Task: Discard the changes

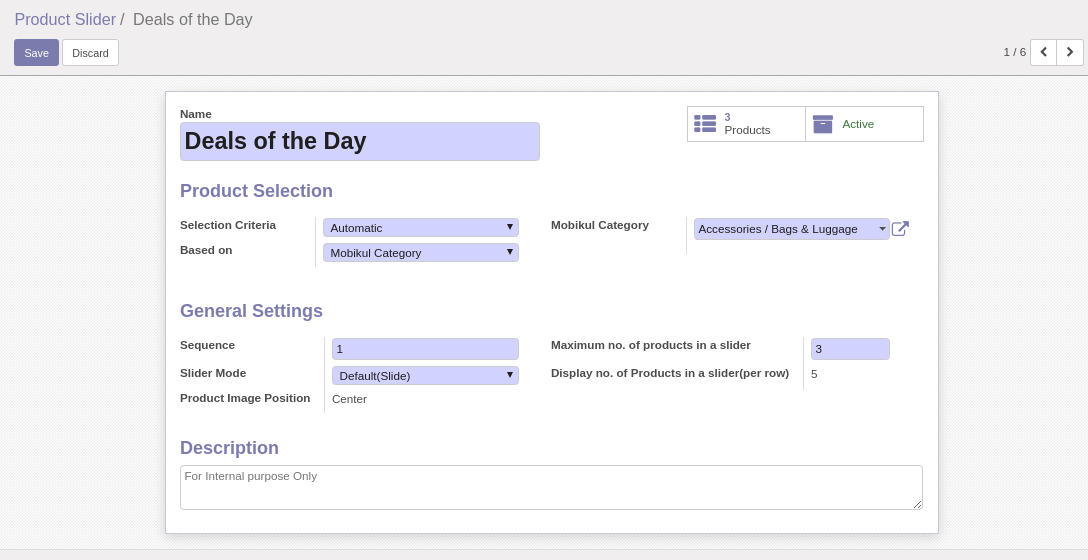Action: pos(90,53)
